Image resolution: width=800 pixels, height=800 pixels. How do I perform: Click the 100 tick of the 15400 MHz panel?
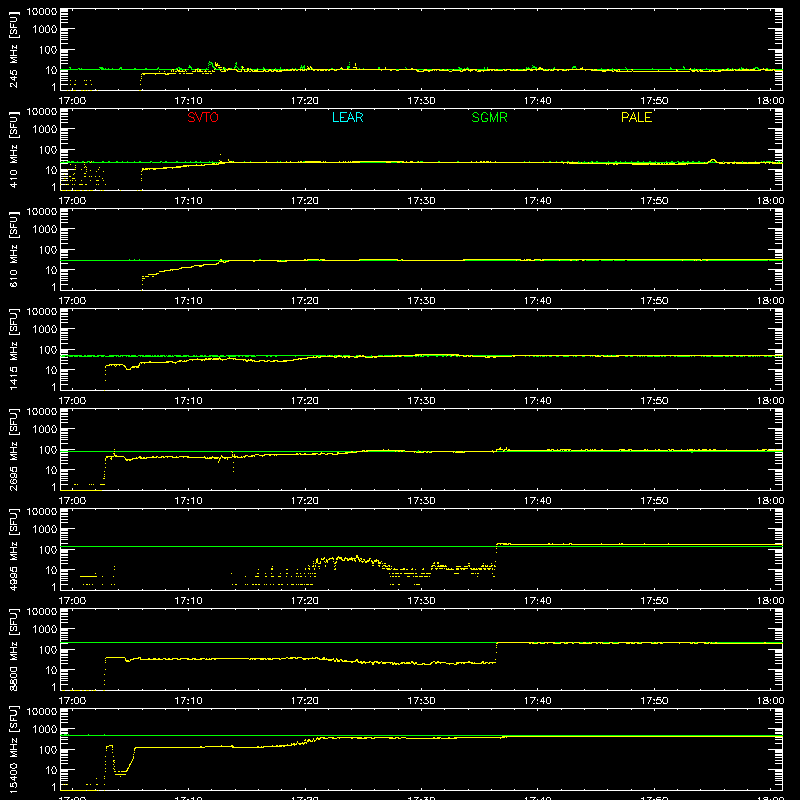48,750
